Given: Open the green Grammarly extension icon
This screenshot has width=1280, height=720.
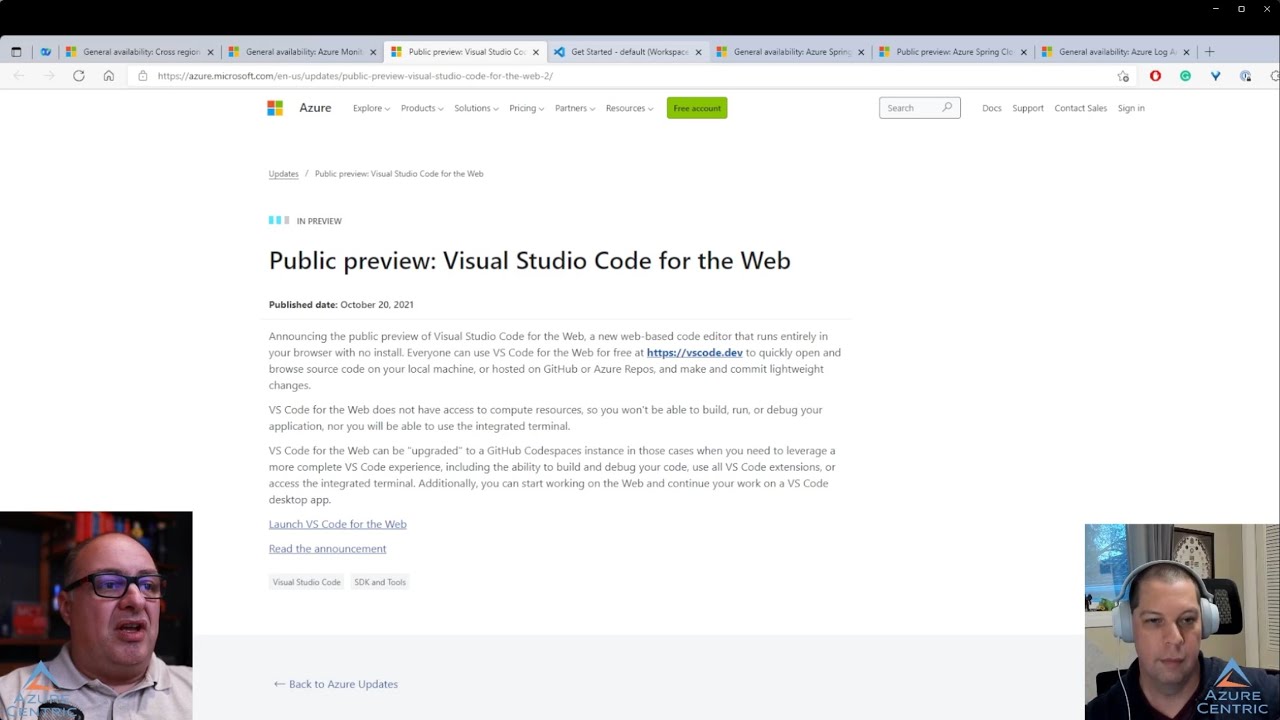Looking at the screenshot, I should pos(1185,76).
